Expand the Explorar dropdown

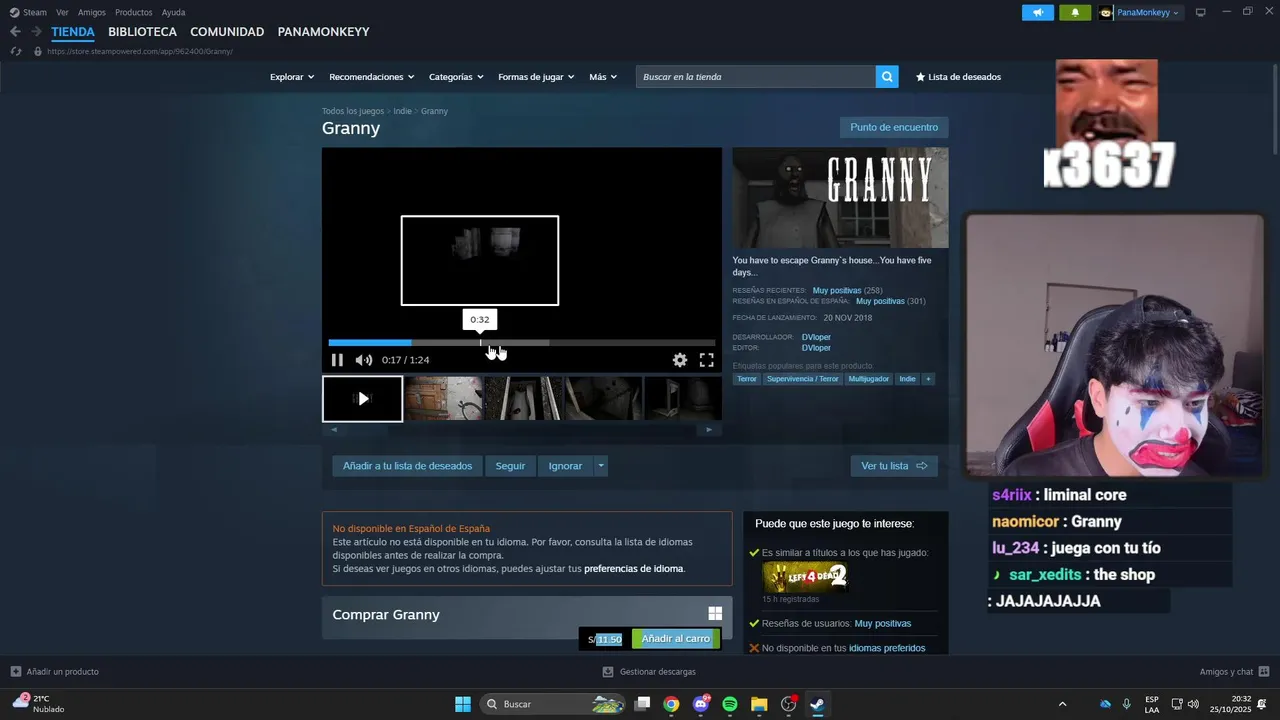pos(292,77)
